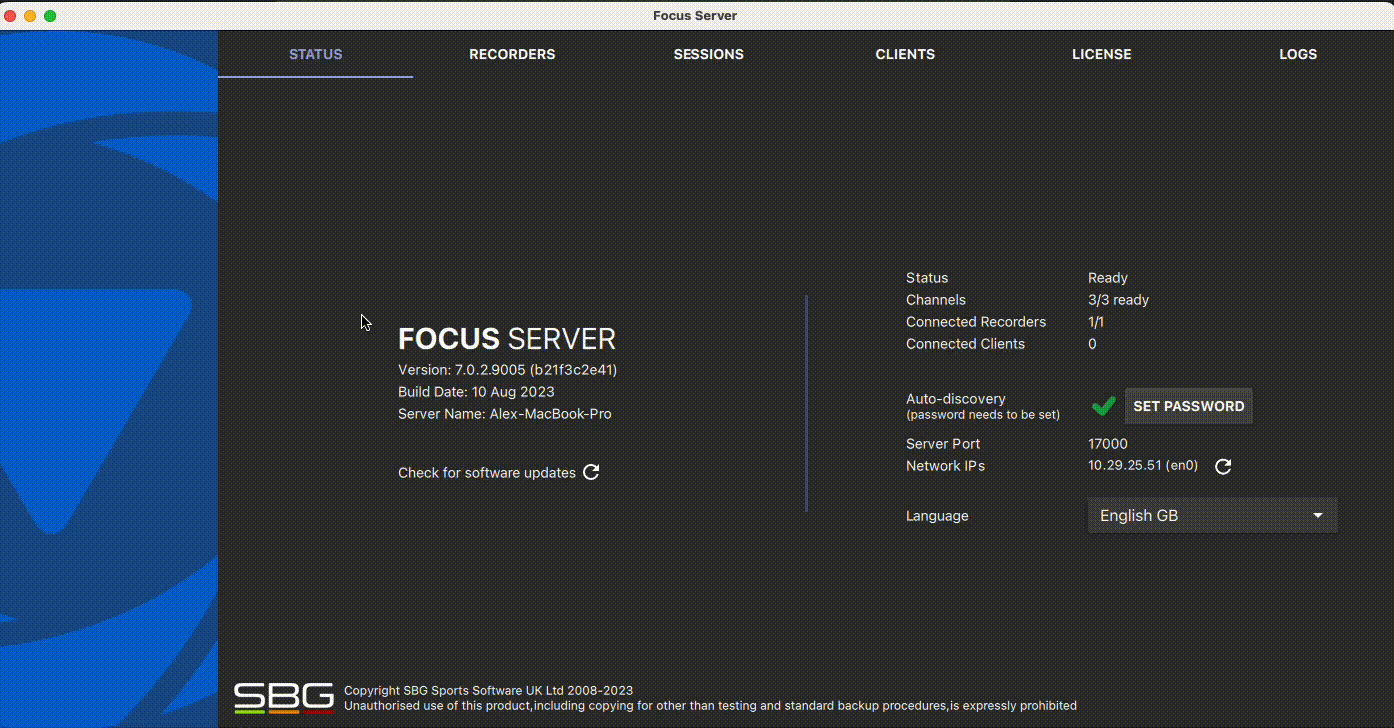Click the Connected Clients value 0

(1092, 344)
